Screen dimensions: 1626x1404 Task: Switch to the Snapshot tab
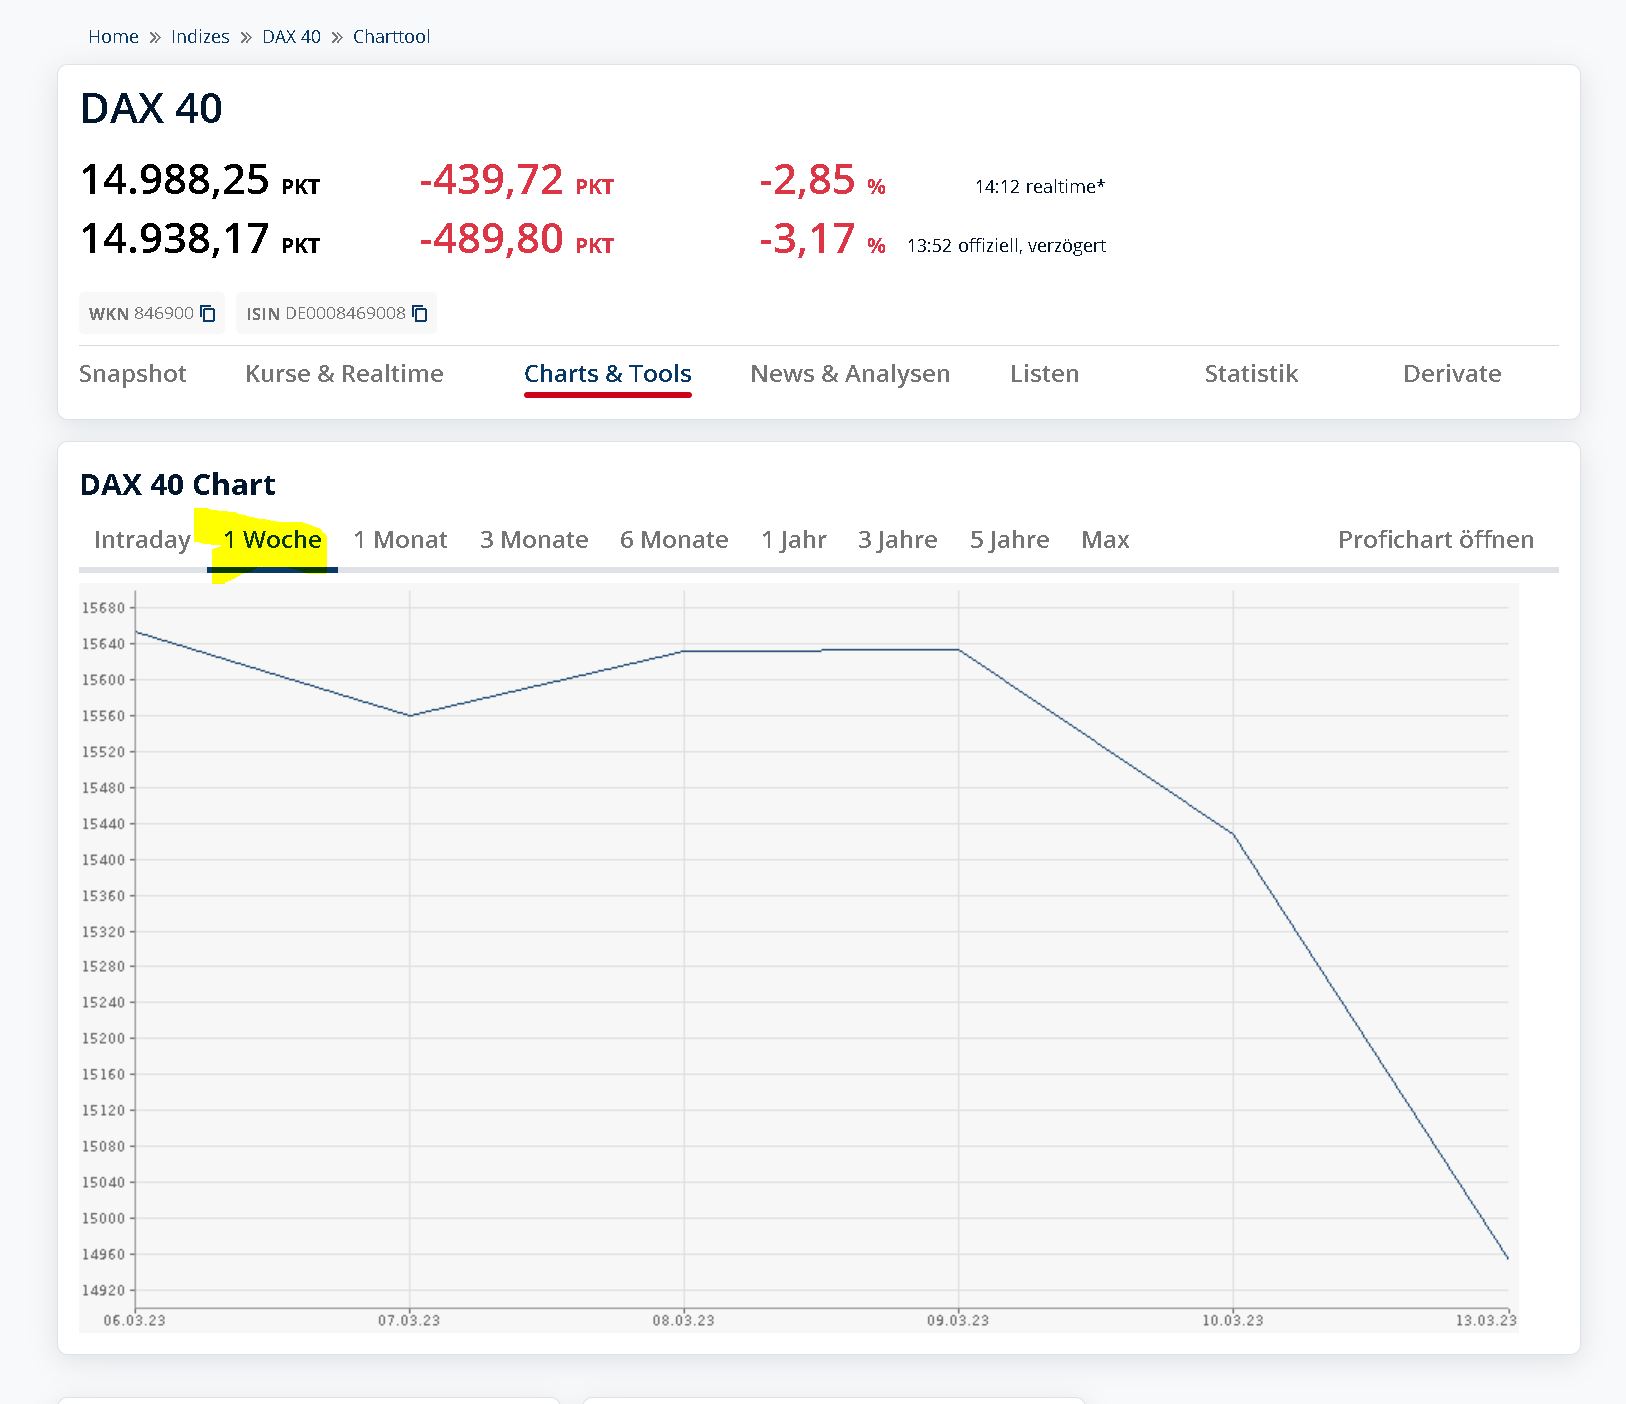pos(132,374)
